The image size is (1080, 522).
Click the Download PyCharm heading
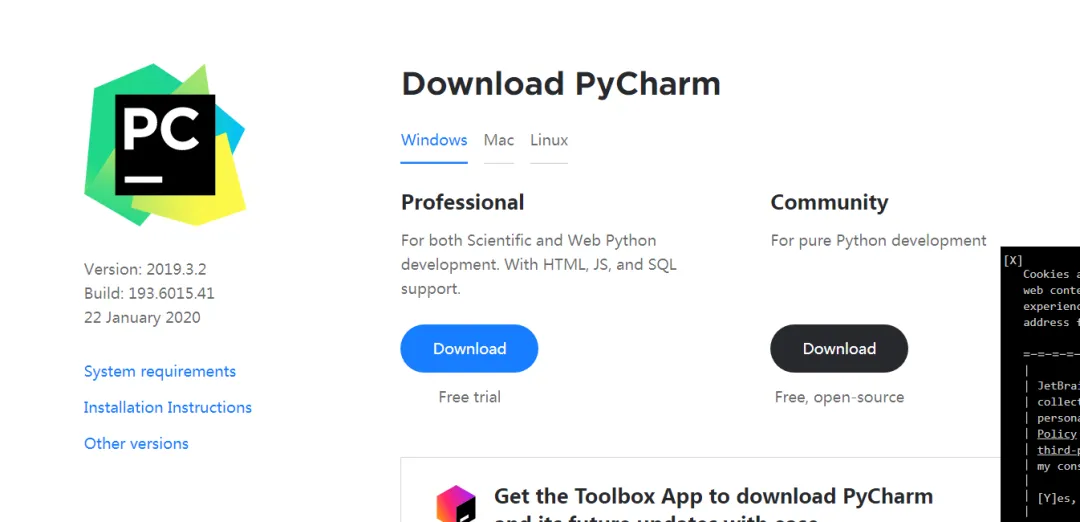click(561, 84)
